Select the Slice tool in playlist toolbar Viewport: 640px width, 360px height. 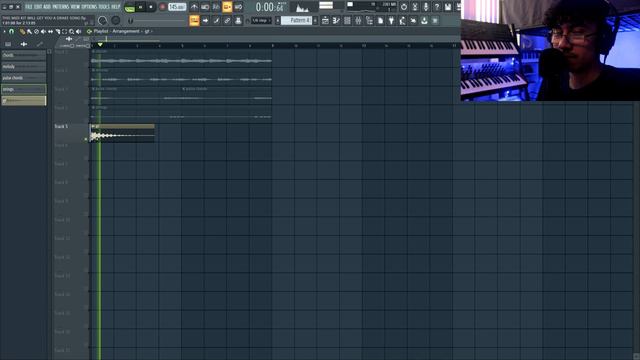point(58,31)
